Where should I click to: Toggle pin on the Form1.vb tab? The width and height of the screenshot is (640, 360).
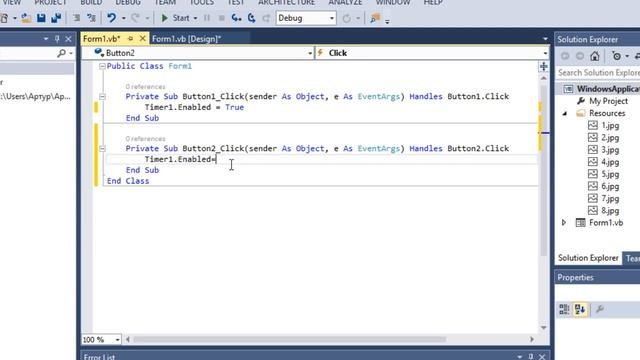pos(131,38)
